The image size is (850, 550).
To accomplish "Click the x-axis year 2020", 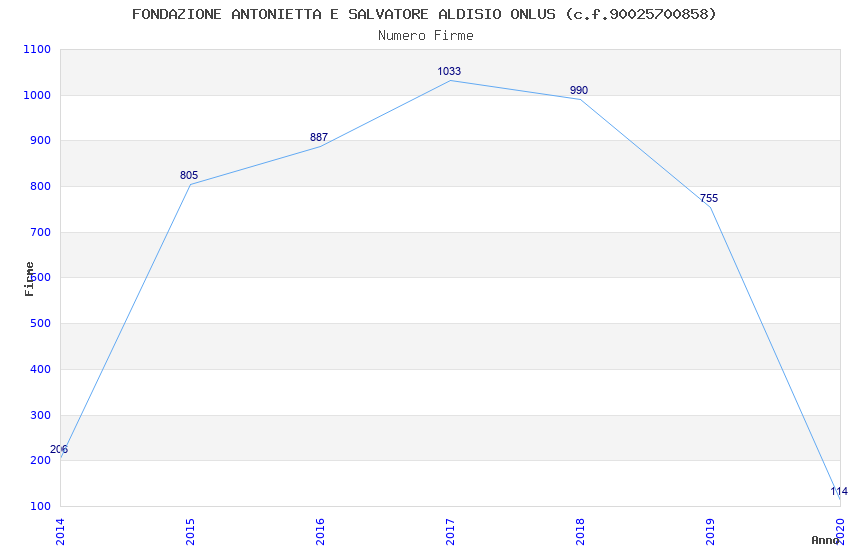I will [841, 532].
